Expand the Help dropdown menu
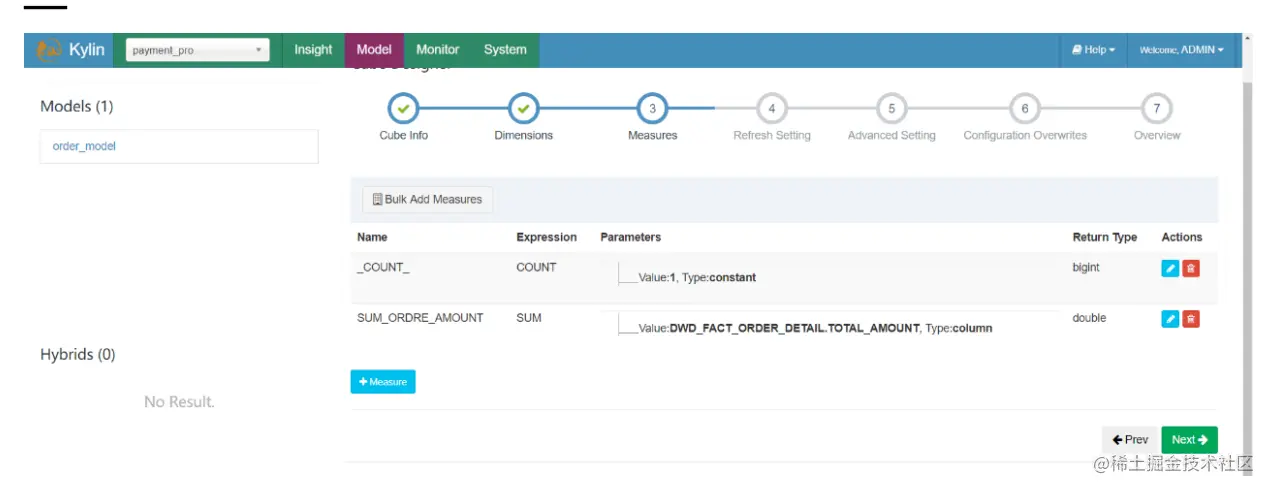1270x490 pixels. tap(1093, 50)
